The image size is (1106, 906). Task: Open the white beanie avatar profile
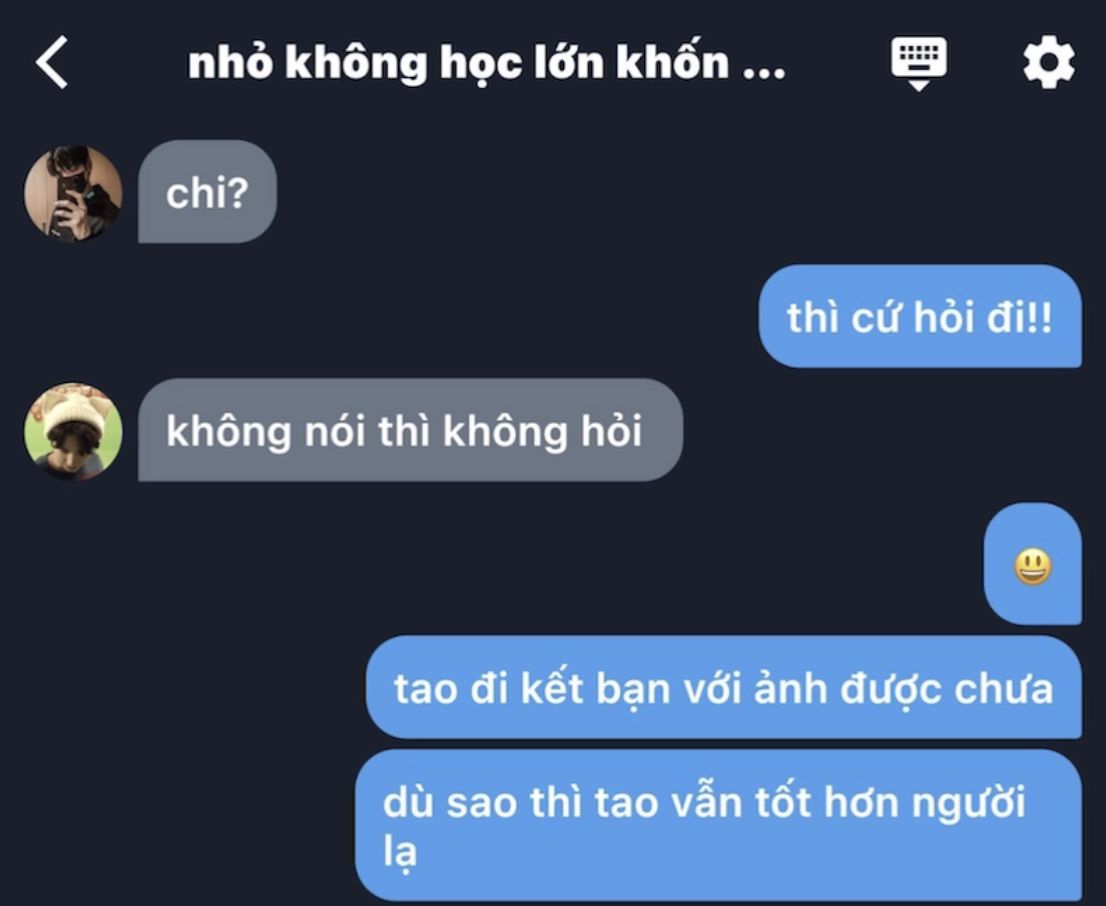tap(73, 431)
